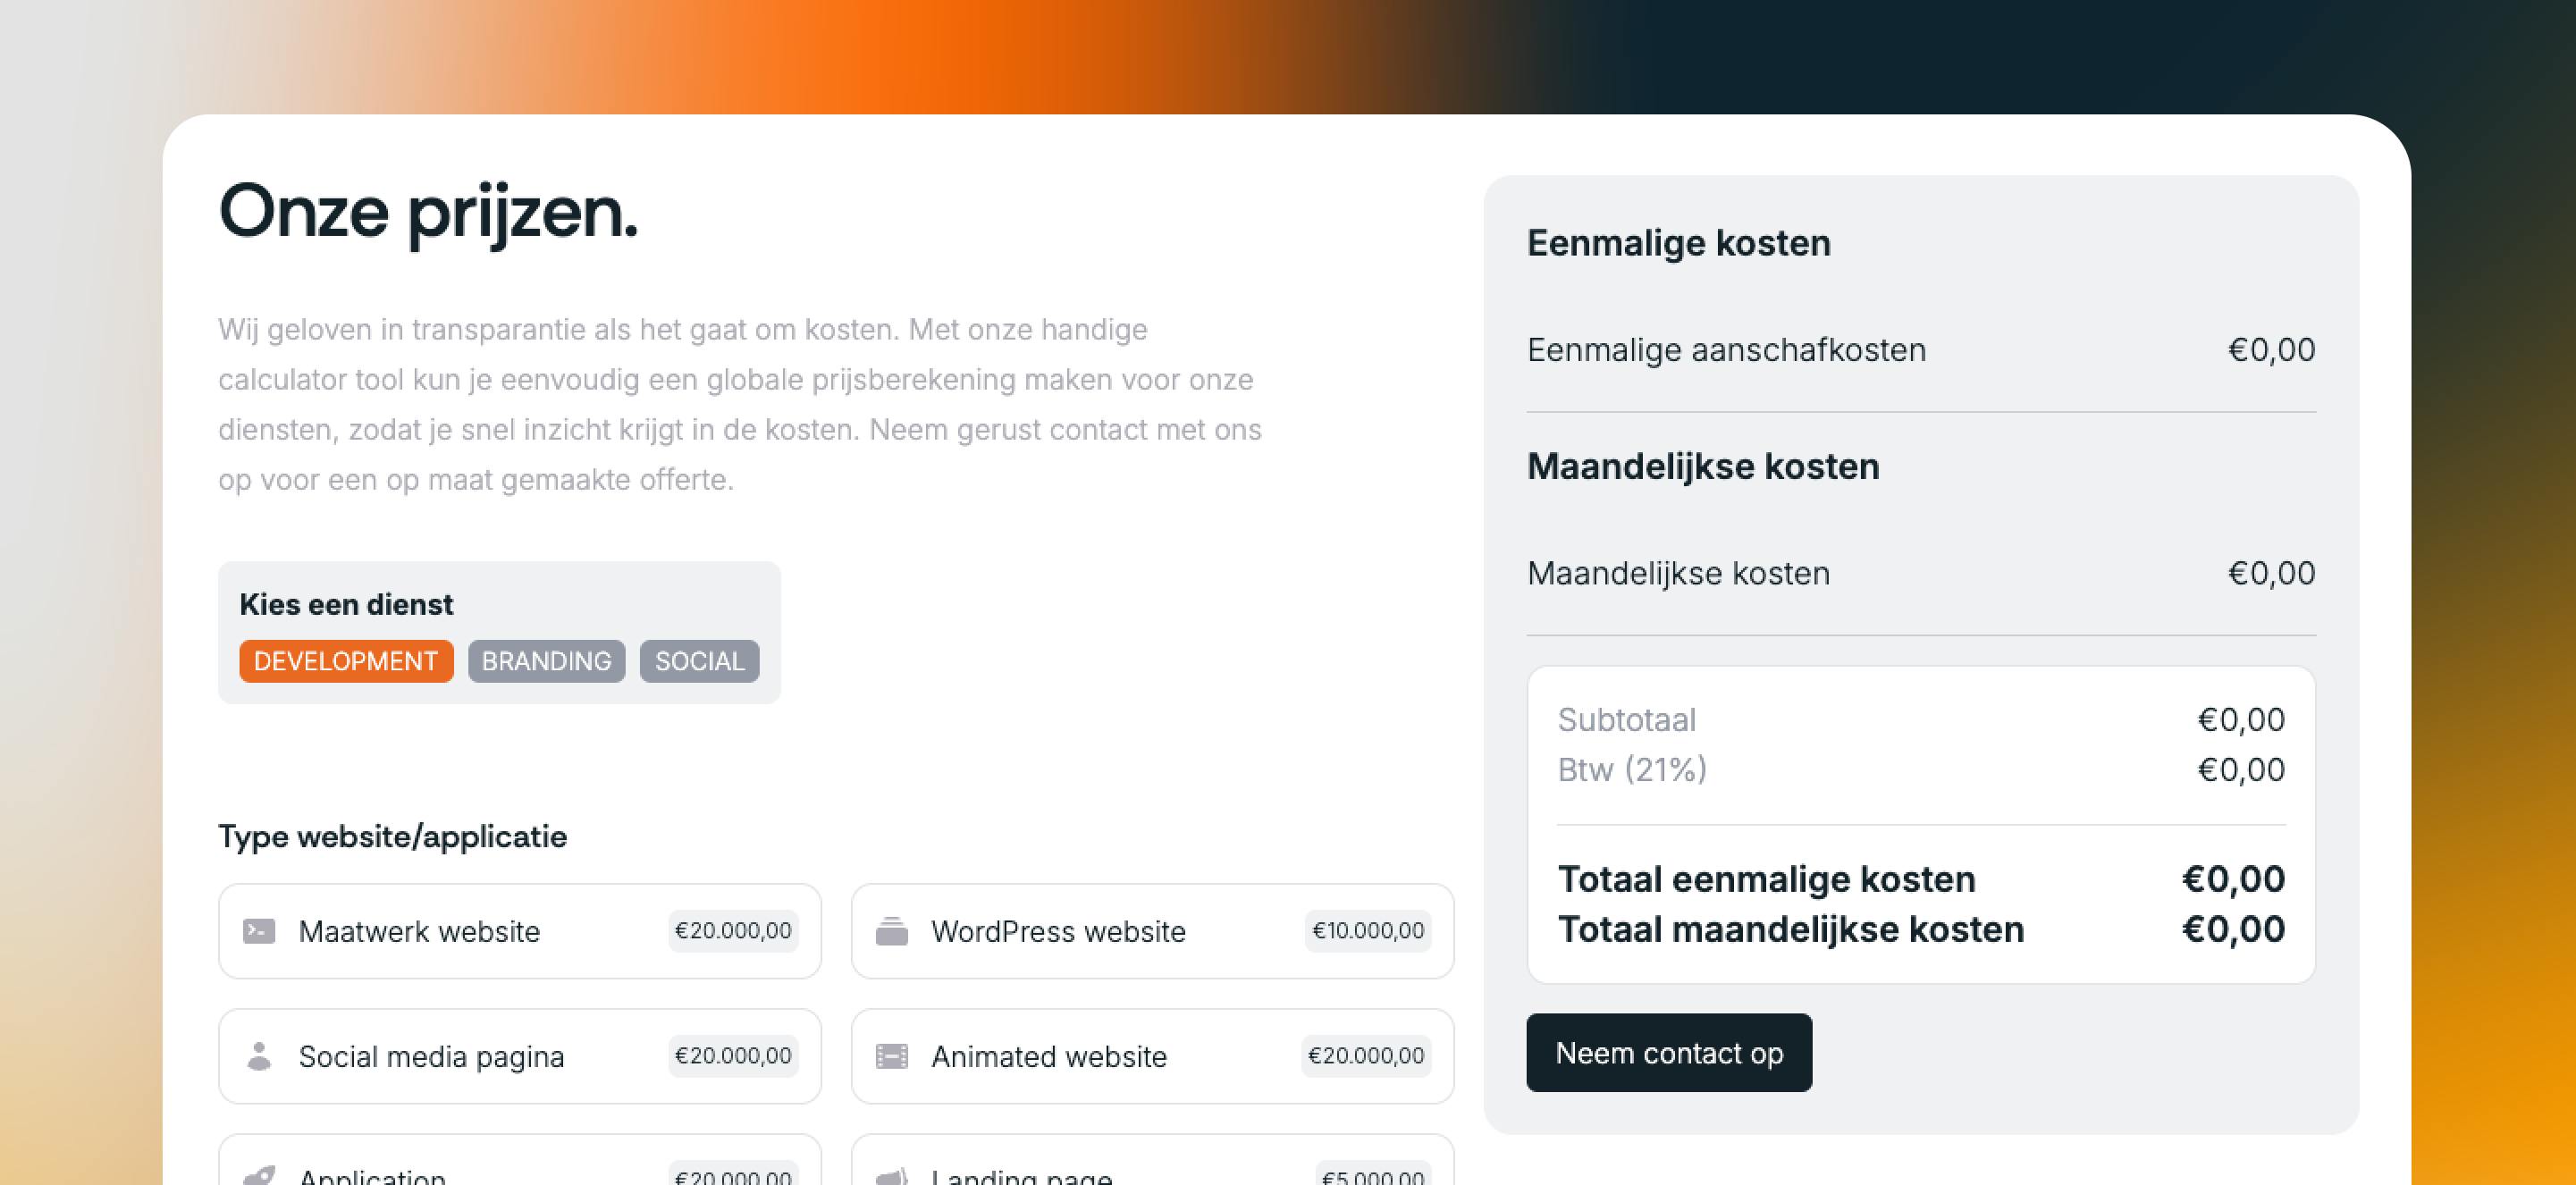Choose the Maatwerk website option label

click(419, 931)
